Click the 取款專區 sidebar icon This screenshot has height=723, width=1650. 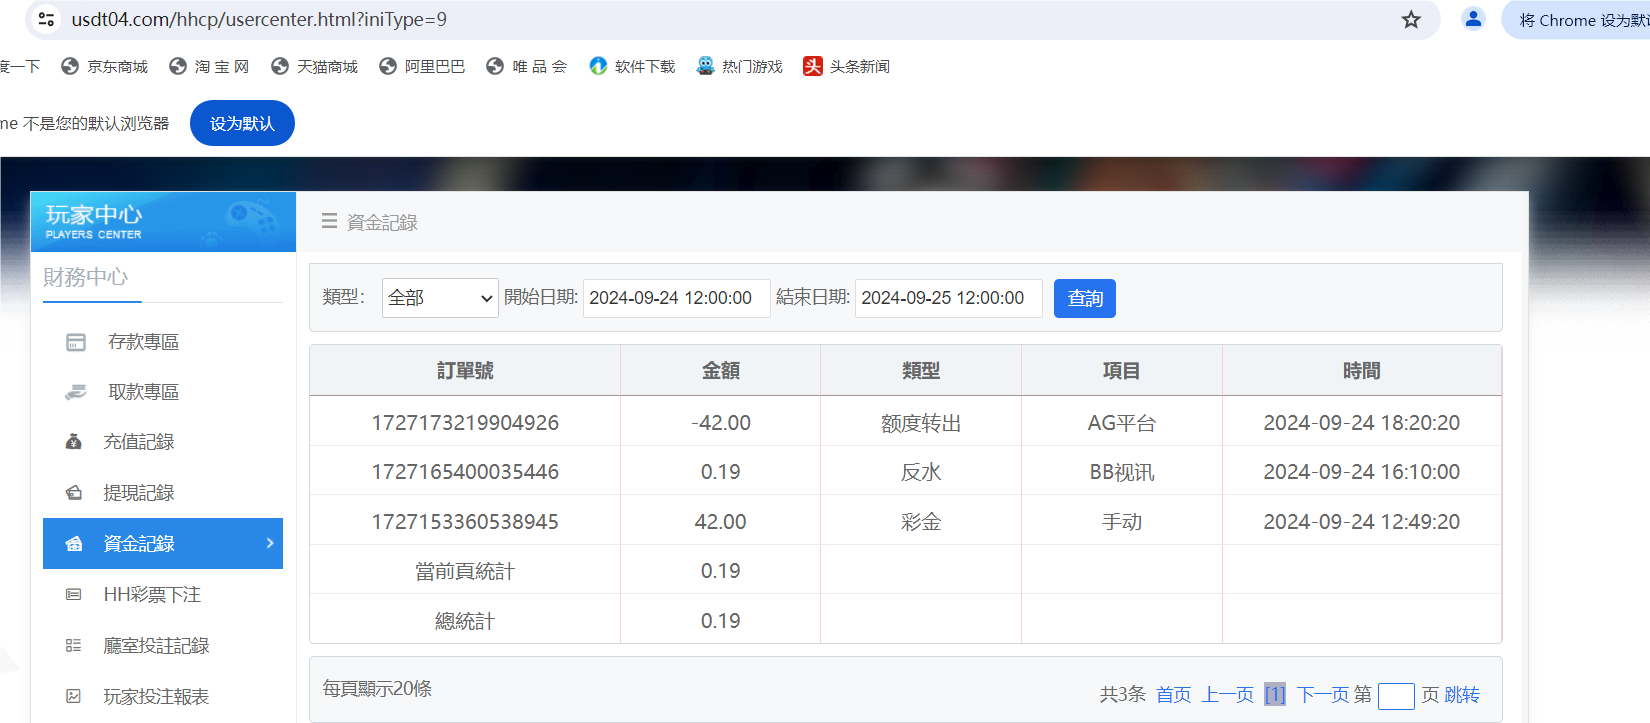click(x=76, y=392)
